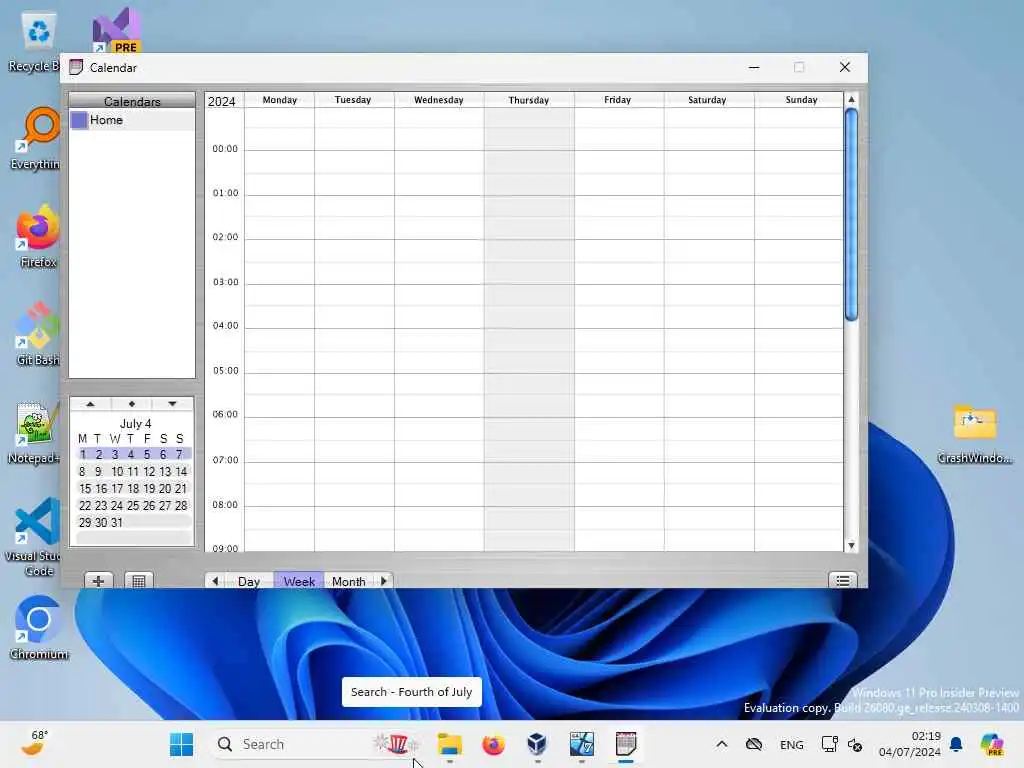The width and height of the screenshot is (1024, 768).
Task: Open the ENG language indicator
Action: click(792, 744)
